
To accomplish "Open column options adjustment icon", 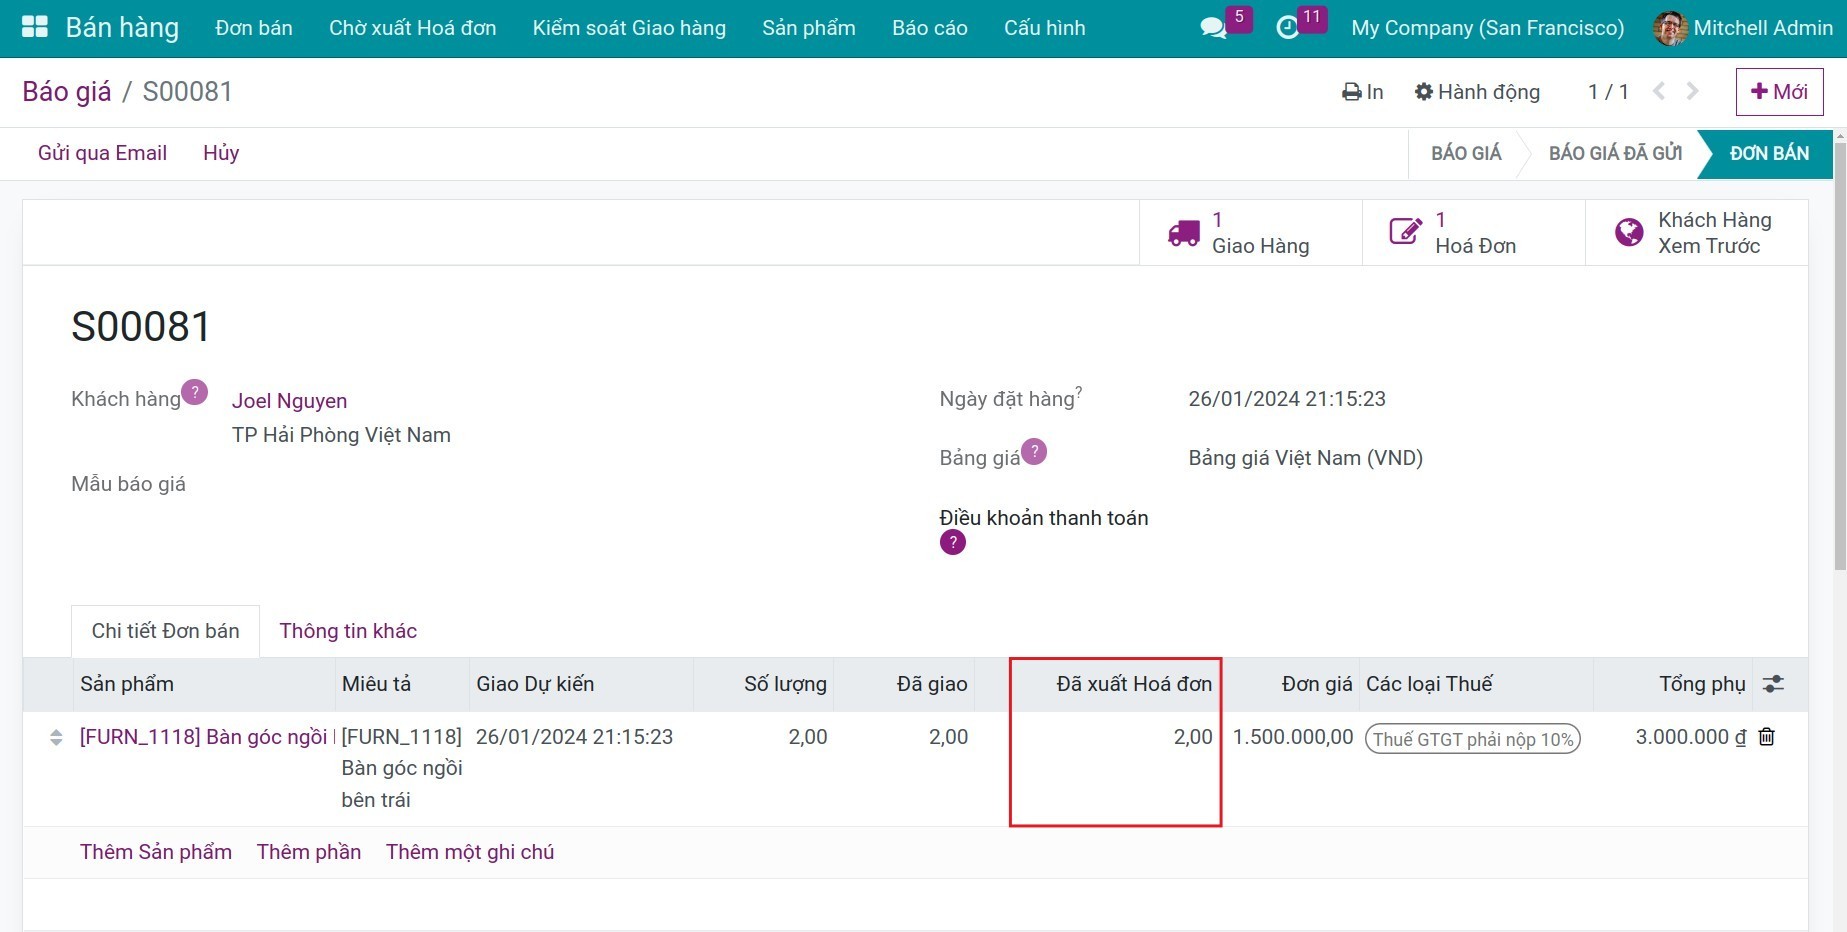I will (1773, 684).
